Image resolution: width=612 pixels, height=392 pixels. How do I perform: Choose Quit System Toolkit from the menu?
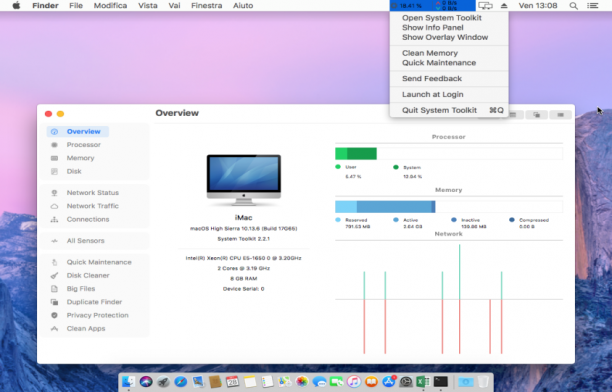click(x=449, y=110)
